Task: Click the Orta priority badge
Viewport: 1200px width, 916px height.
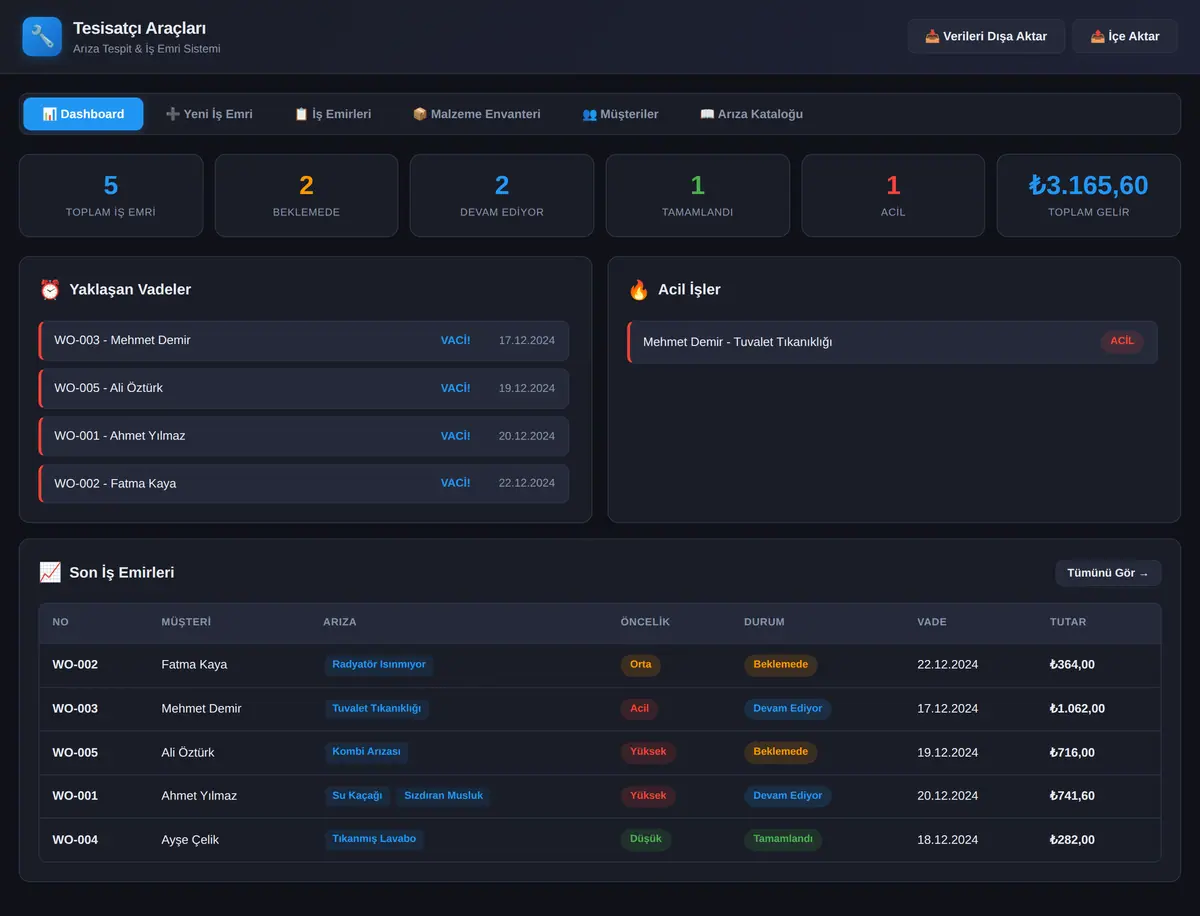Action: [x=641, y=665]
